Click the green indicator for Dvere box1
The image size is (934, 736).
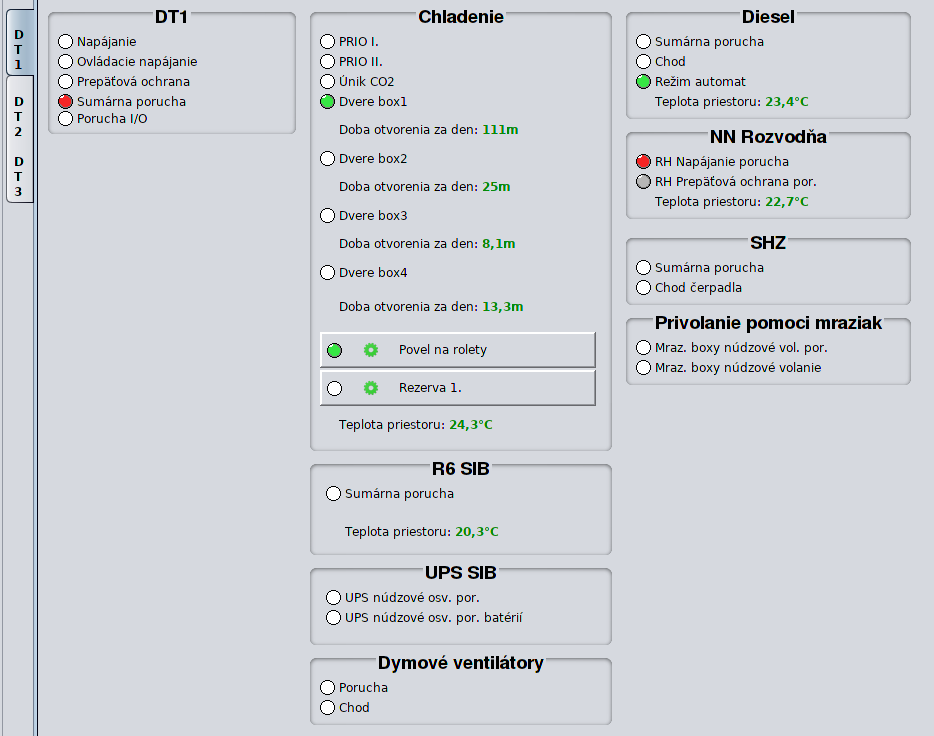coord(327,102)
